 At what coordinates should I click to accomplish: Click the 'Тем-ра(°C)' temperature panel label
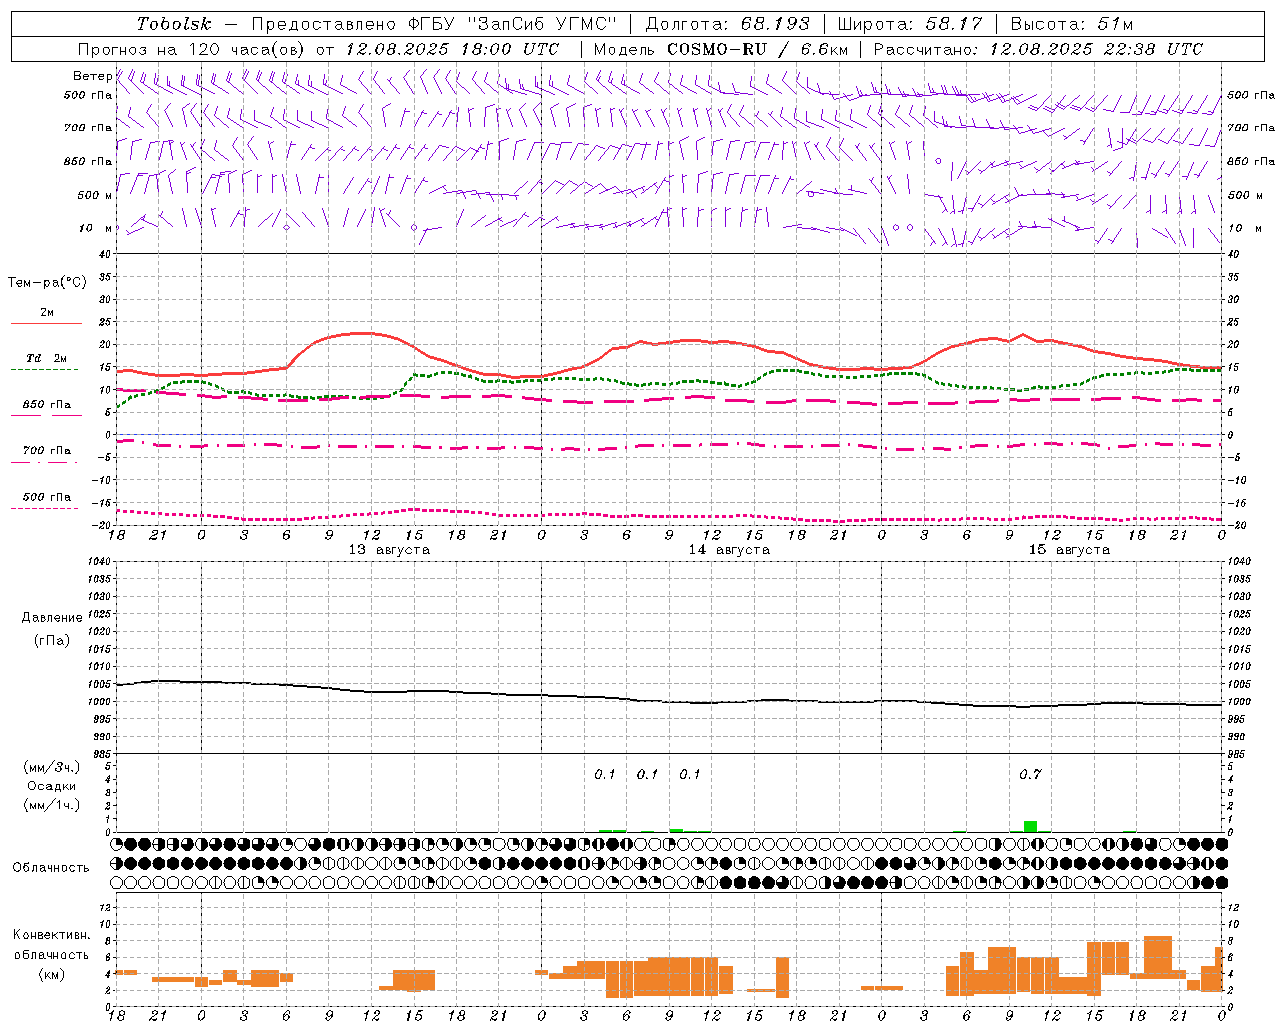47,283
